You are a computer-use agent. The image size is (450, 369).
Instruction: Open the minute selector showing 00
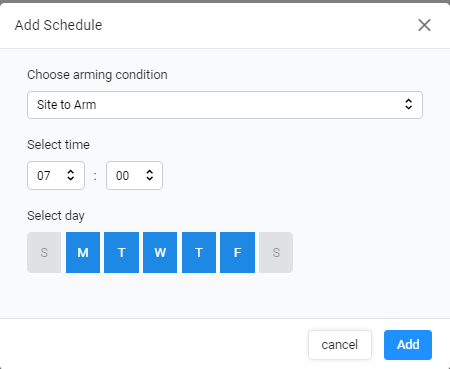coord(134,176)
